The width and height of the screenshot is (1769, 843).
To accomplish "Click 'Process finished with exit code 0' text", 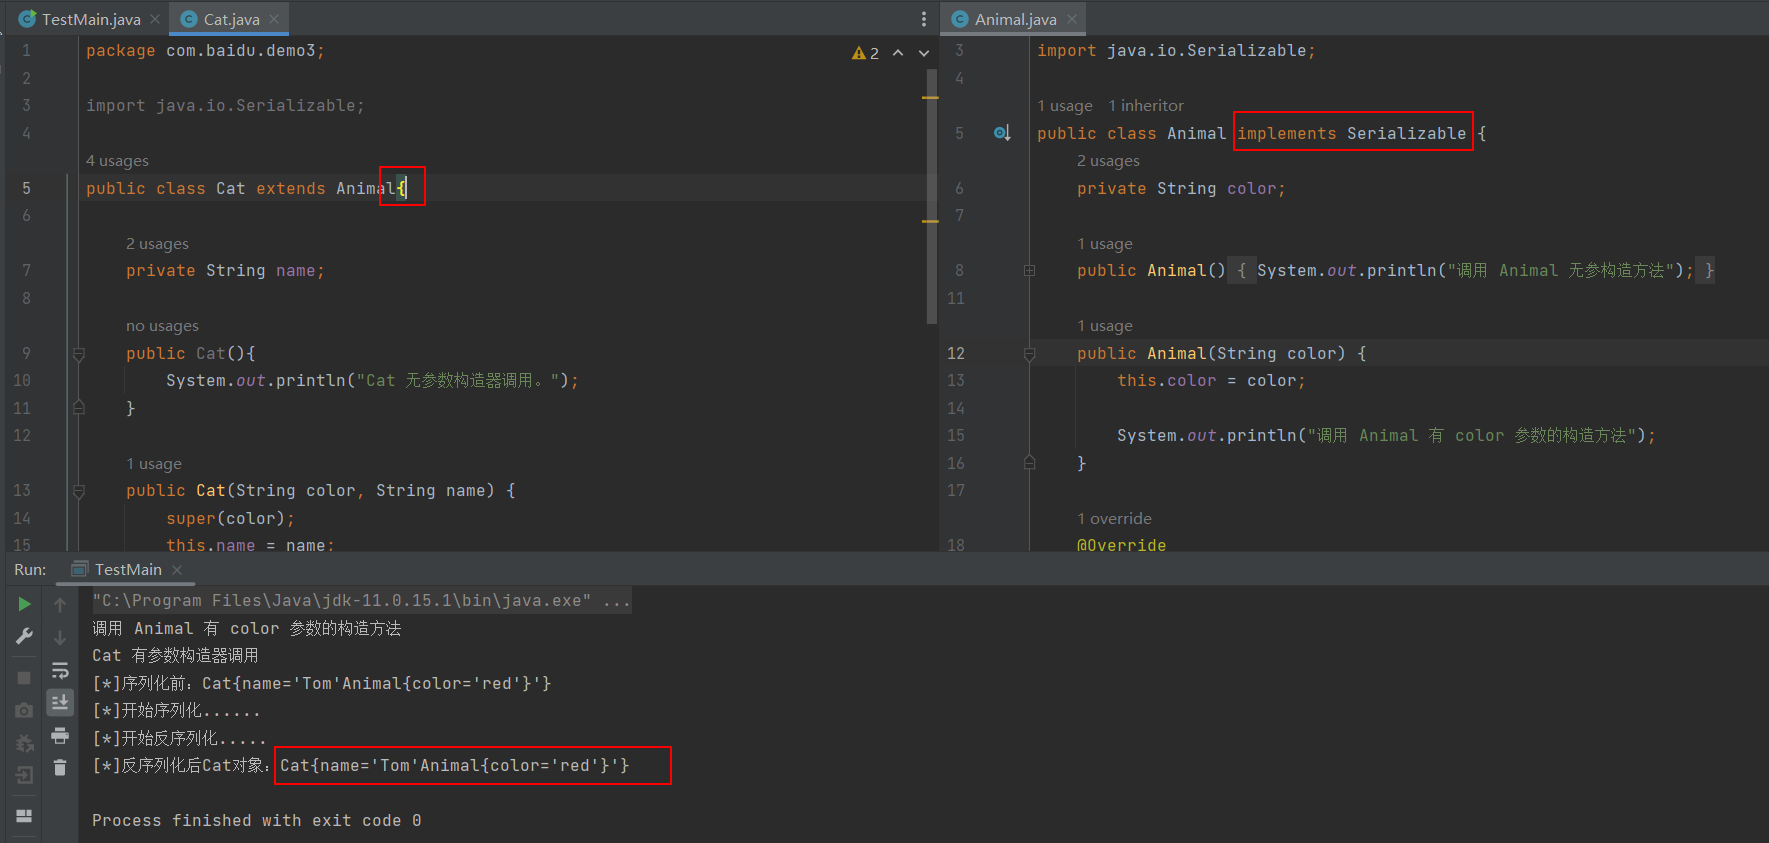I will click(257, 820).
